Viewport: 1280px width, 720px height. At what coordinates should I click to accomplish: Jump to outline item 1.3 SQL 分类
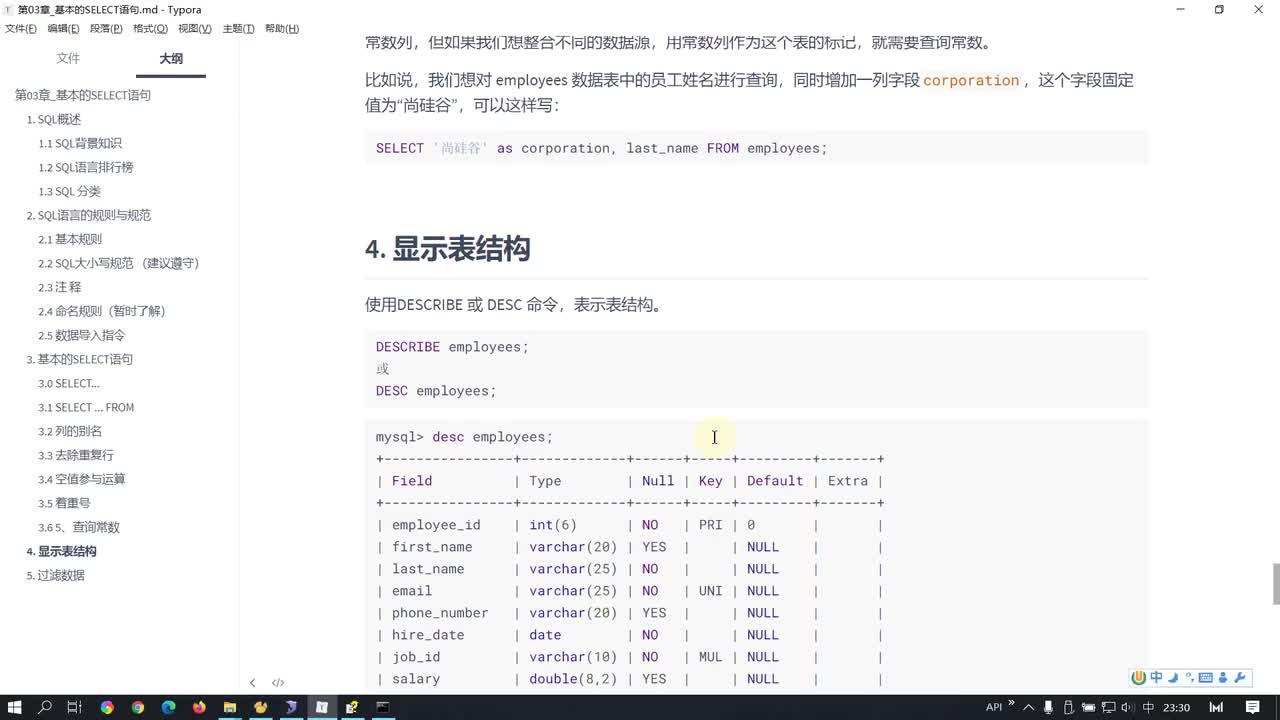tap(70, 191)
